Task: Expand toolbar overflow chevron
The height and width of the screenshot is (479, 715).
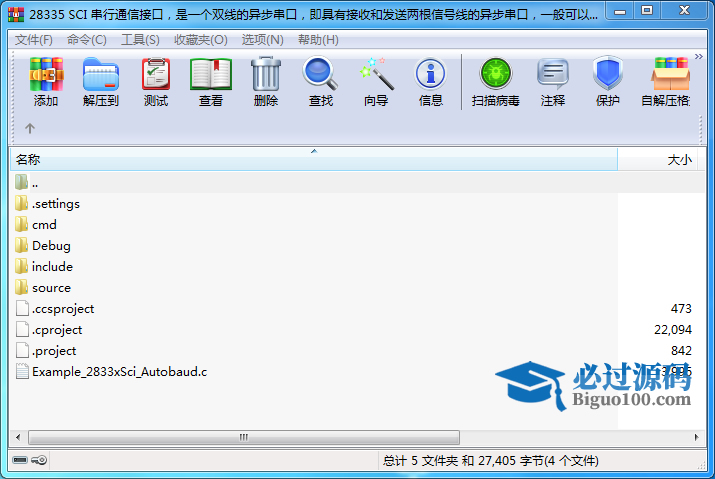Action: click(699, 57)
